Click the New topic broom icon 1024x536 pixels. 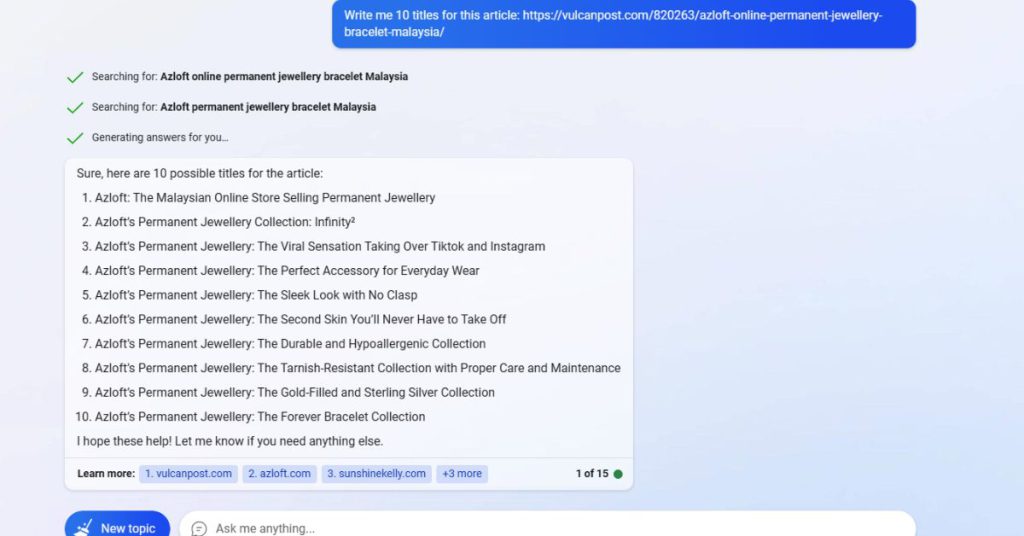pos(83,528)
